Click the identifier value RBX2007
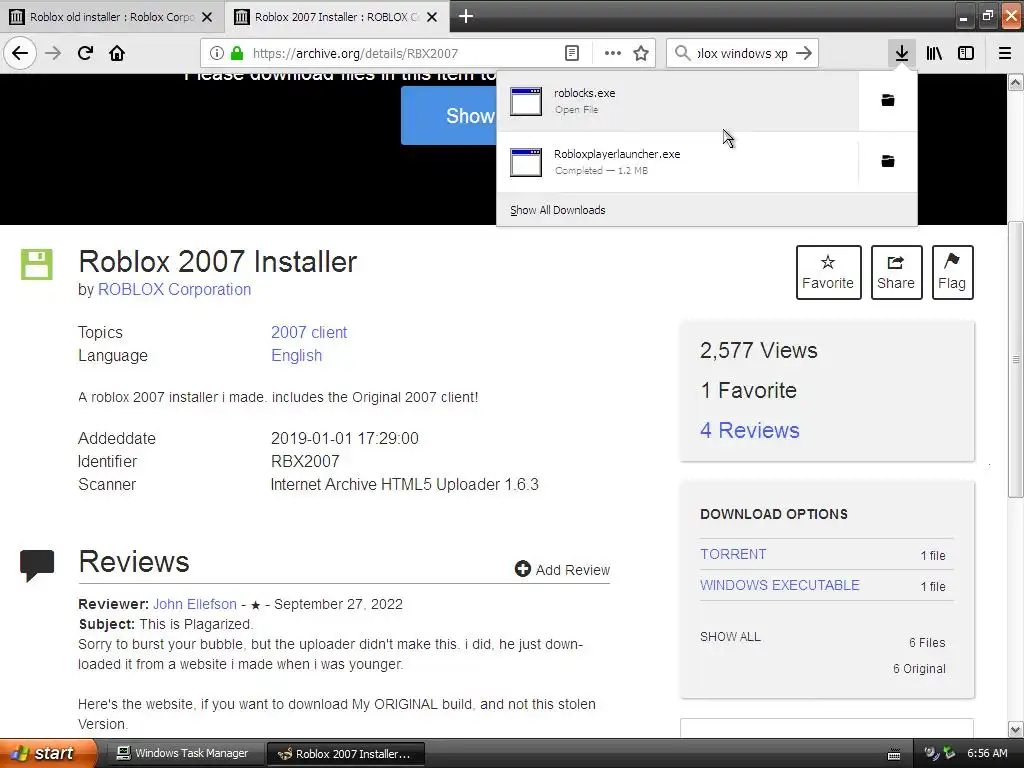The width and height of the screenshot is (1024, 768). pos(305,462)
